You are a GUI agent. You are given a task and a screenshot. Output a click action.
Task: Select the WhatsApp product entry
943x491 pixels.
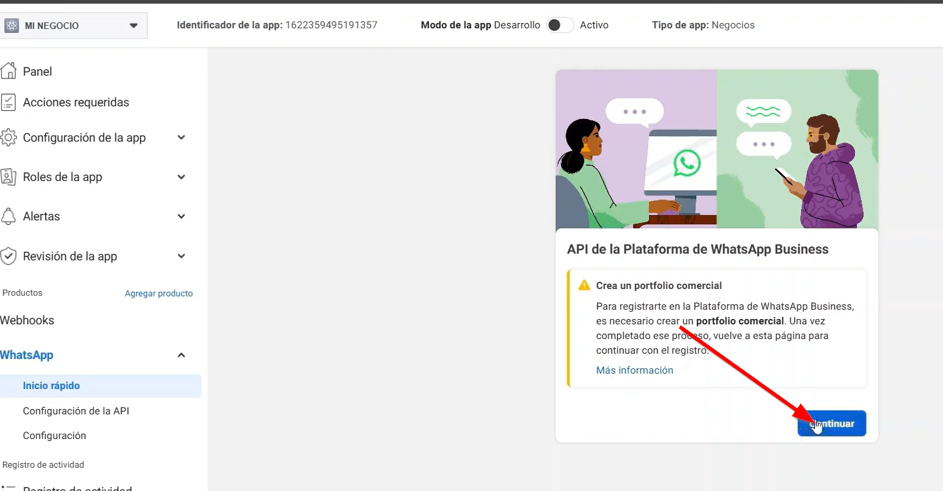tap(26, 355)
